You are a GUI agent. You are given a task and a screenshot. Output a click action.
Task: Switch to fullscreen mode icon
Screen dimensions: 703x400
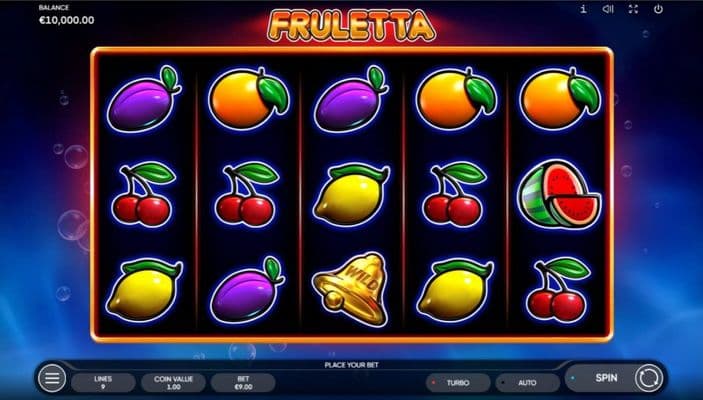tap(633, 9)
